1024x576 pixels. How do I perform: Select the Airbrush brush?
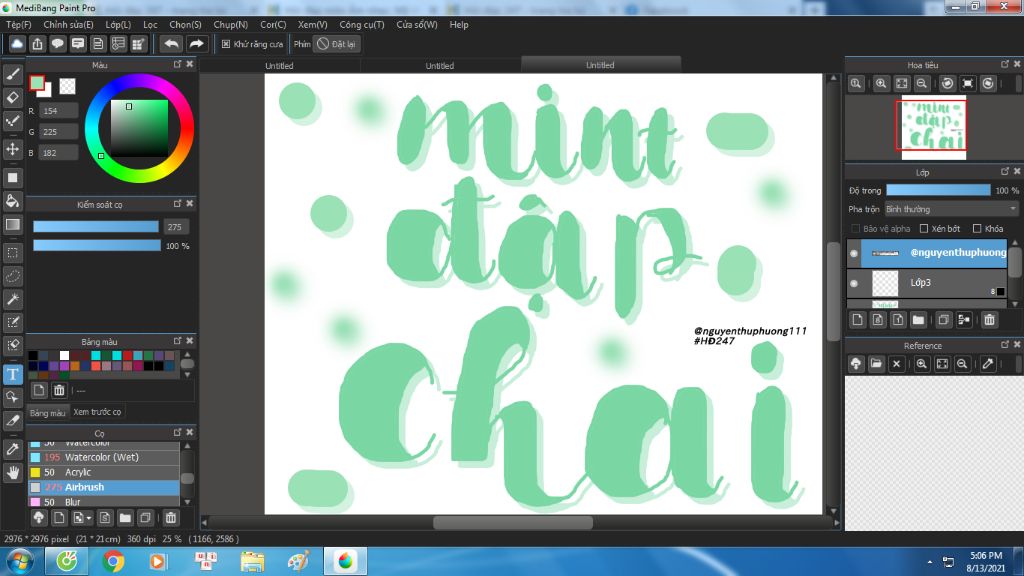[x=104, y=487]
